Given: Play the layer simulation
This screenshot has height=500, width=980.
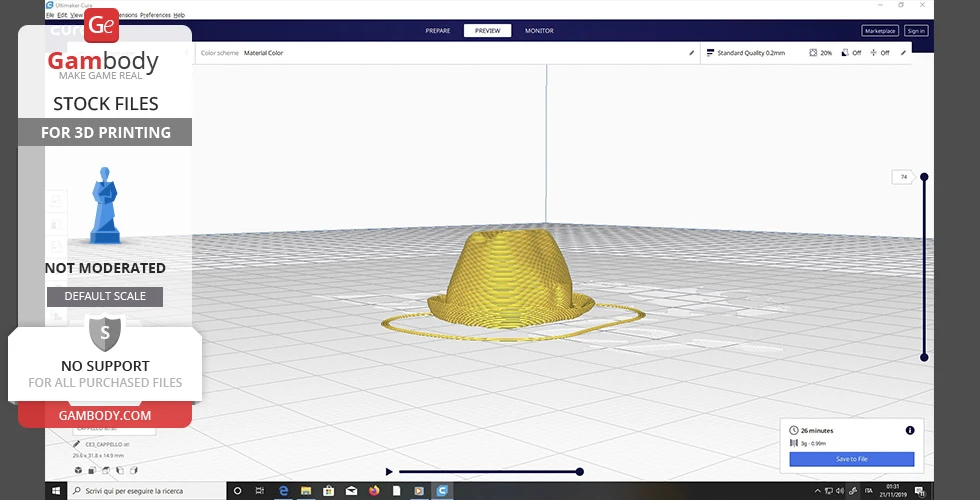Looking at the screenshot, I should click(x=389, y=472).
